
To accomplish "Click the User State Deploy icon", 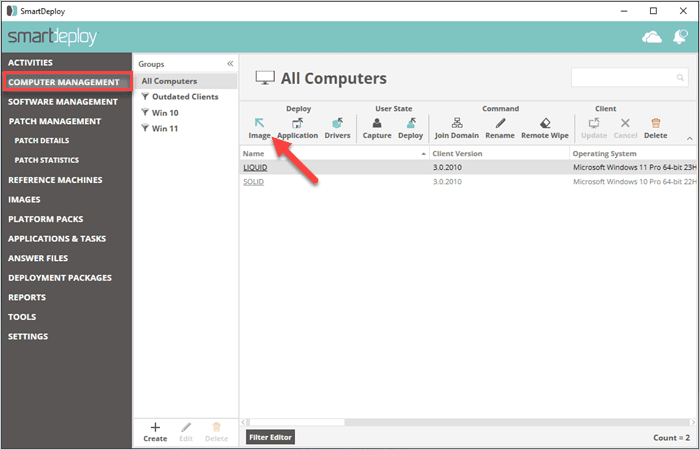I will click(x=411, y=123).
